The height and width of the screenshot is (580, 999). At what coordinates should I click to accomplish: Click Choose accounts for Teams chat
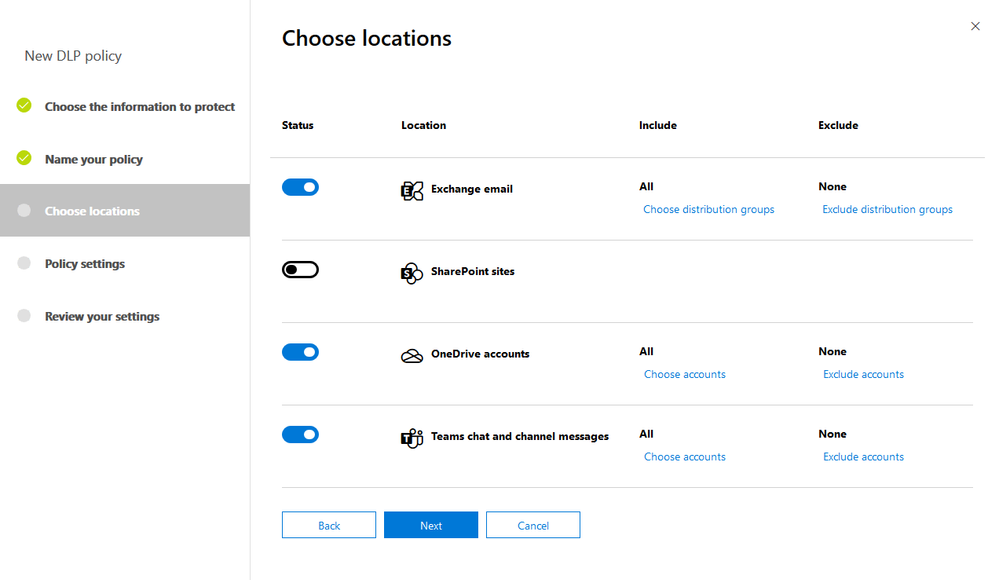pyautogui.click(x=685, y=456)
